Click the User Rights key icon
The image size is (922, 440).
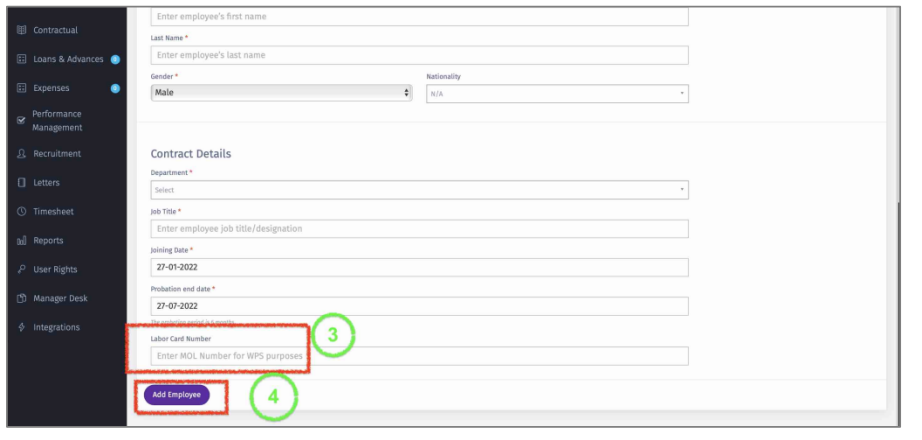tap(22, 270)
